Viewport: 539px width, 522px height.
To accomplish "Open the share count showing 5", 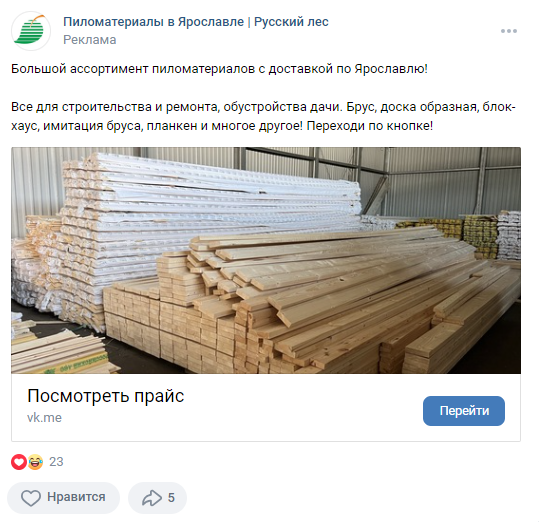I will [x=171, y=498].
